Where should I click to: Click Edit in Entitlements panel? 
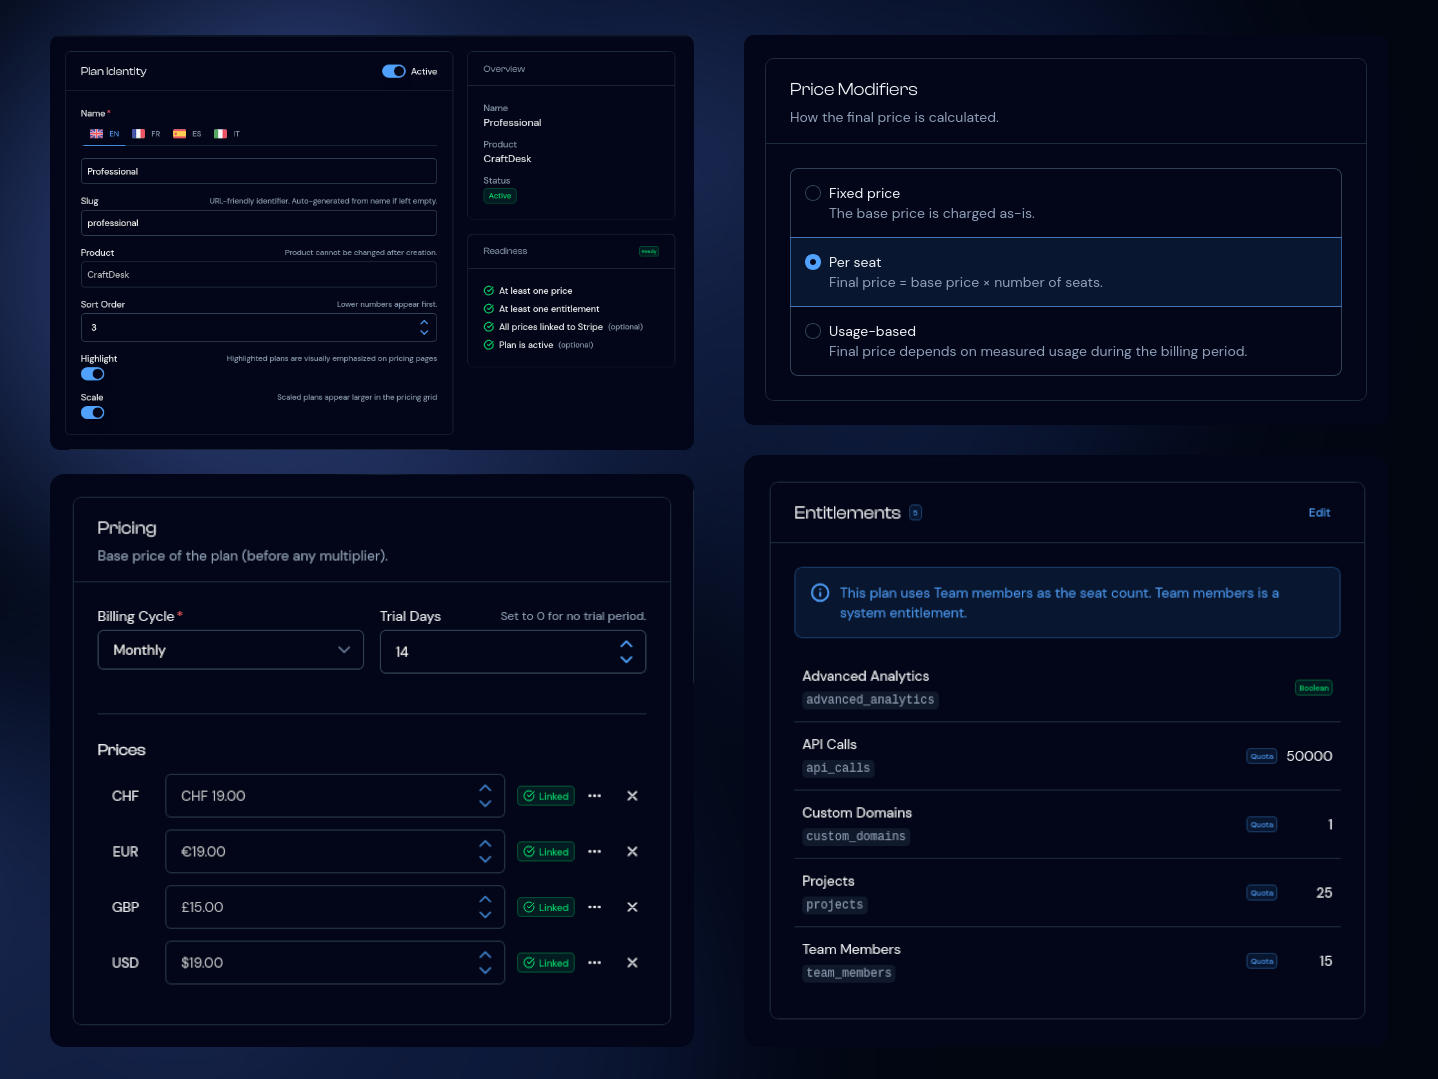pos(1319,513)
